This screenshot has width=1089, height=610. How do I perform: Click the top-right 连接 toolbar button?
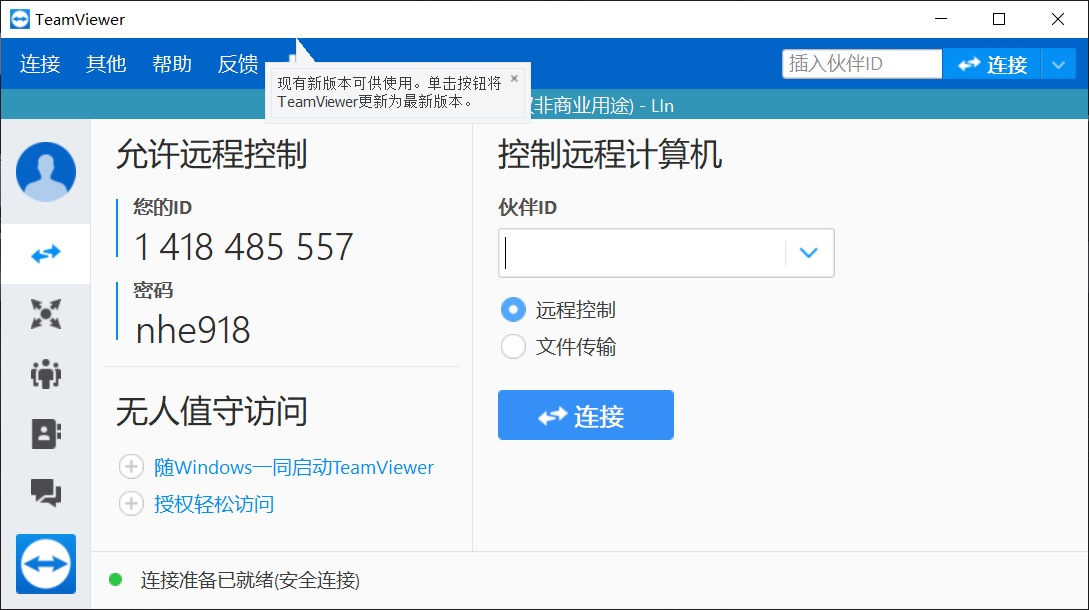pos(992,65)
